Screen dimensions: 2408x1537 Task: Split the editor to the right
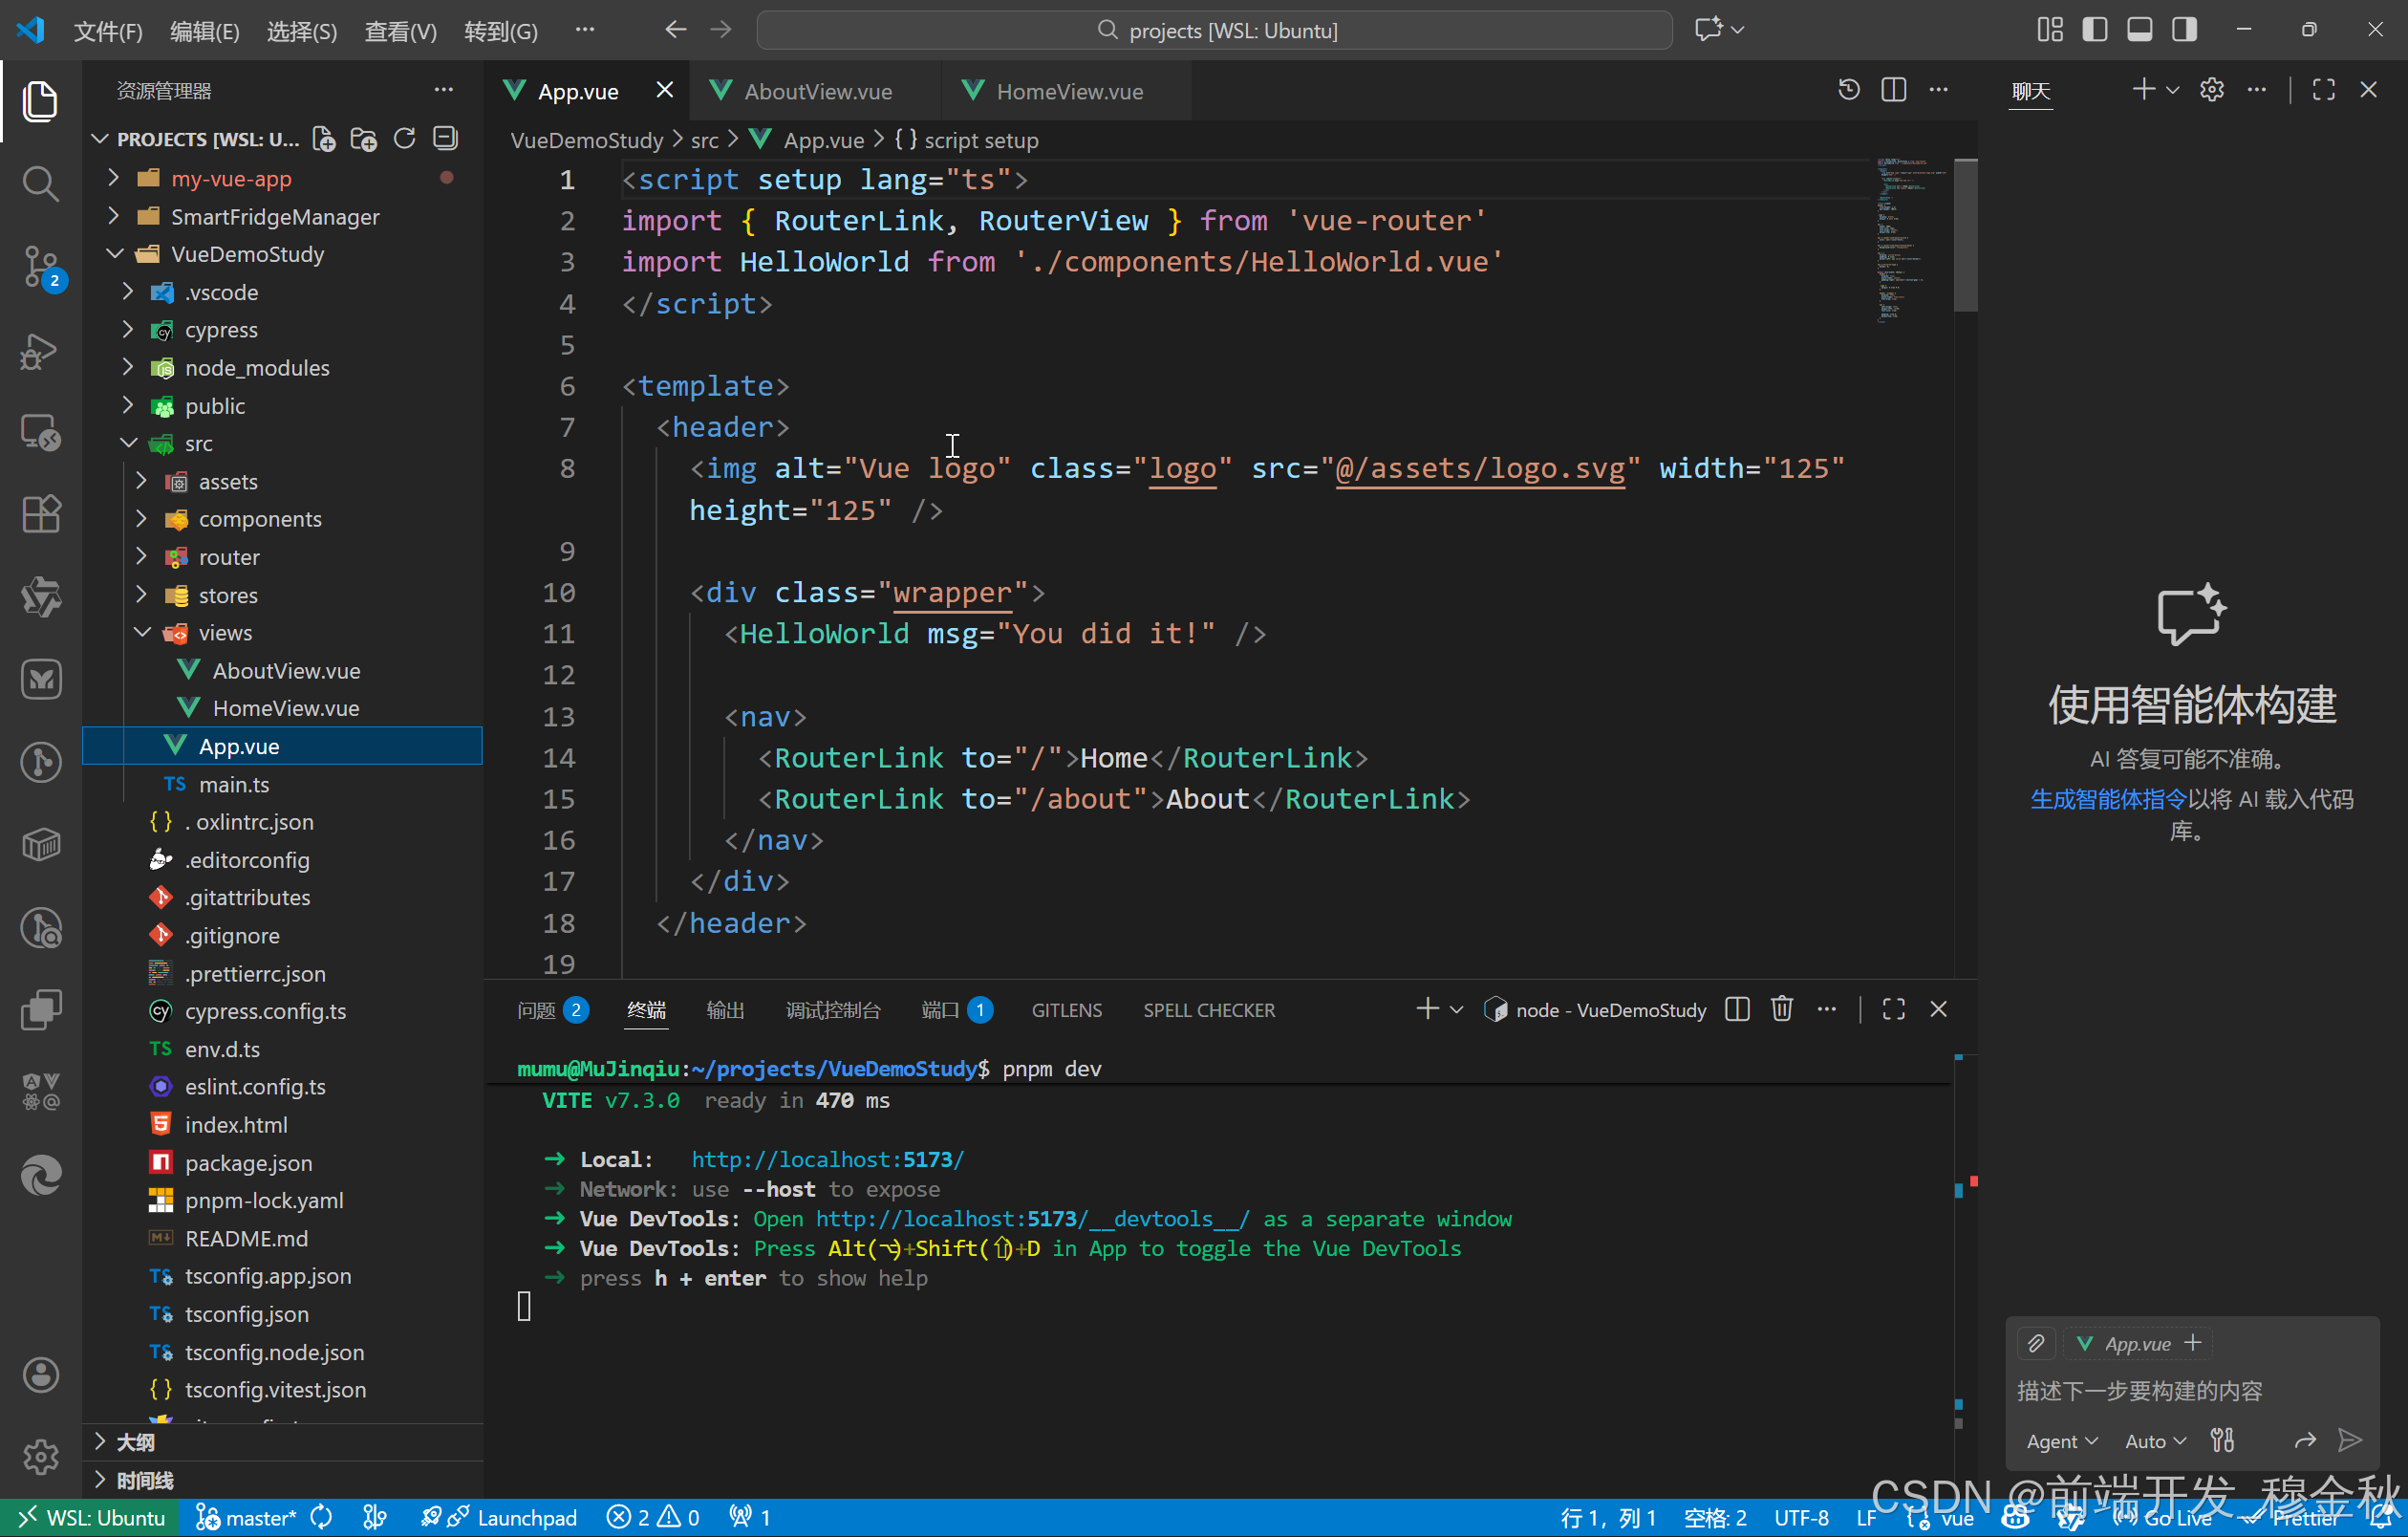1893,90
